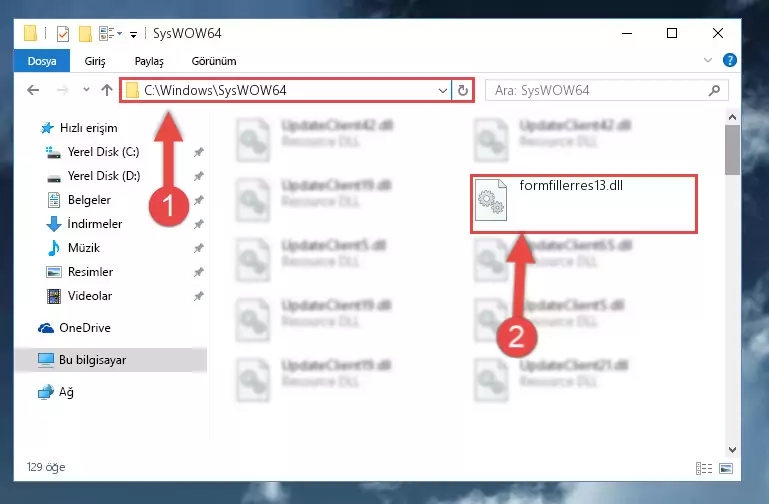This screenshot has height=504, width=769.
Task: Click the address bar path C:\Windows\SysWOW64
Action: pyautogui.click(x=215, y=90)
